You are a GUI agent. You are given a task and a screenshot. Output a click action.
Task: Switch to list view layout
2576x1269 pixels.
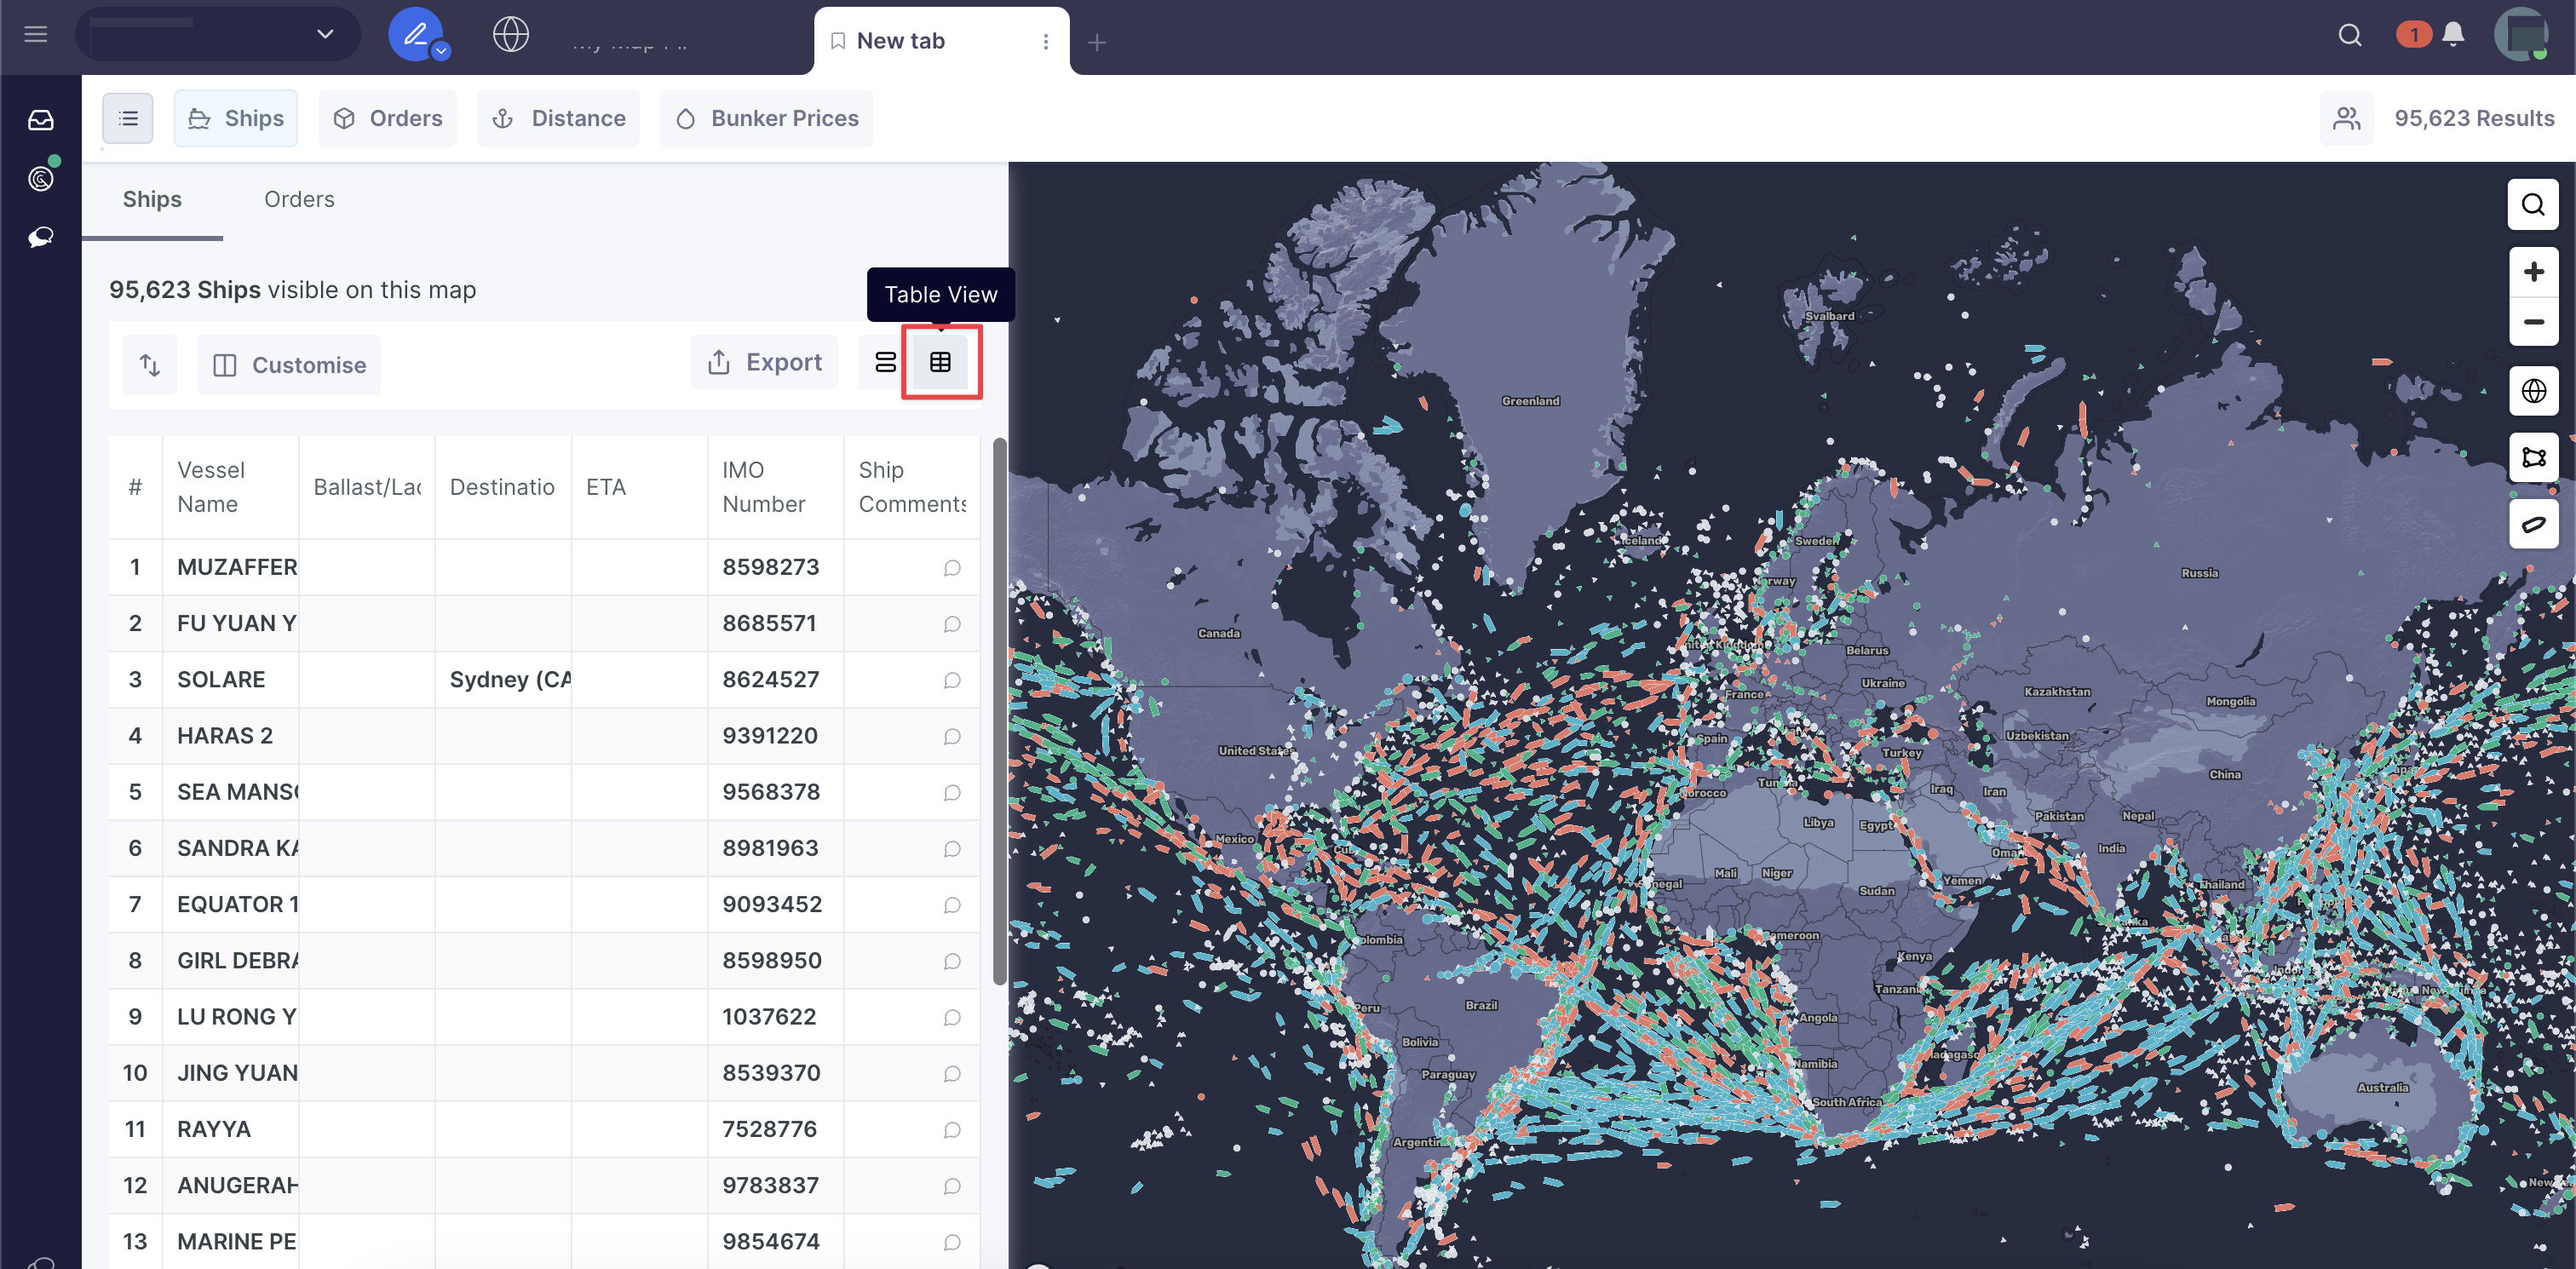(x=885, y=363)
